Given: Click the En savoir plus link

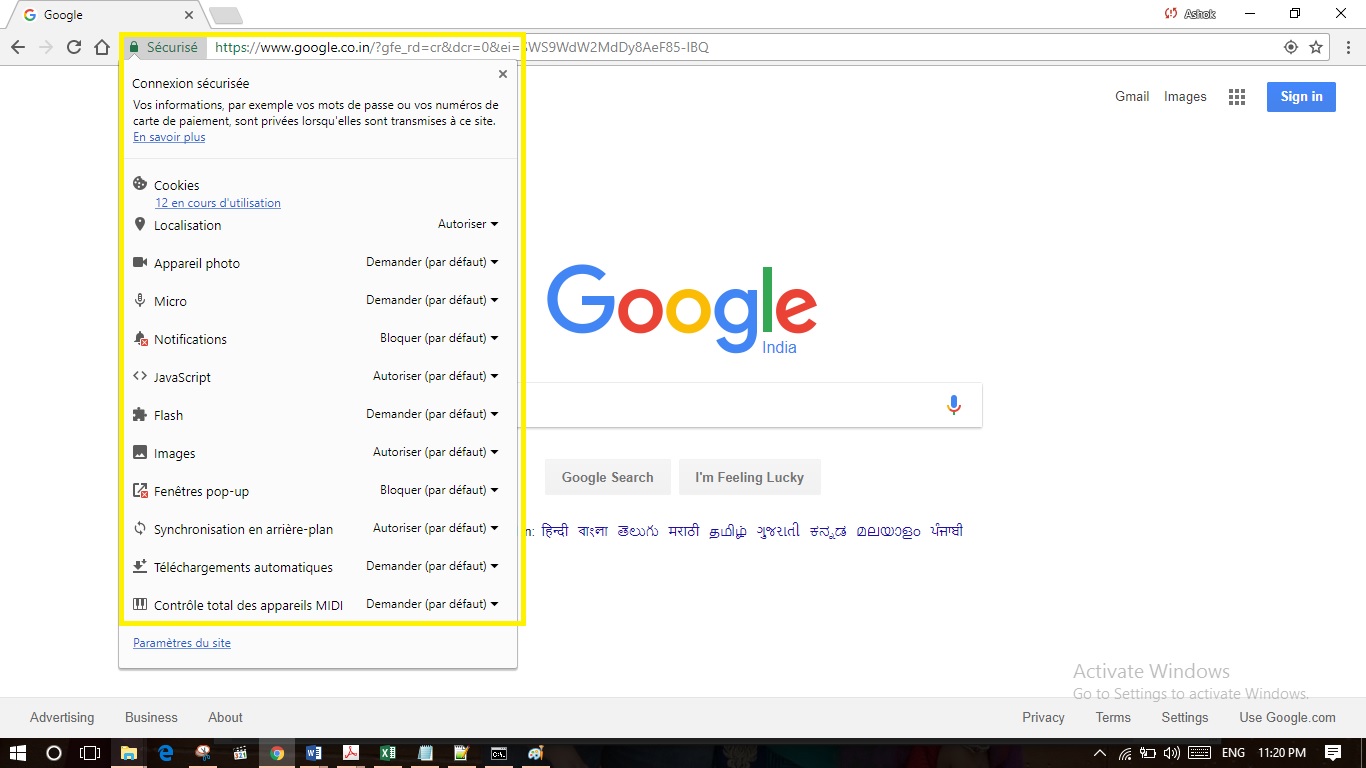Looking at the screenshot, I should click(x=169, y=137).
